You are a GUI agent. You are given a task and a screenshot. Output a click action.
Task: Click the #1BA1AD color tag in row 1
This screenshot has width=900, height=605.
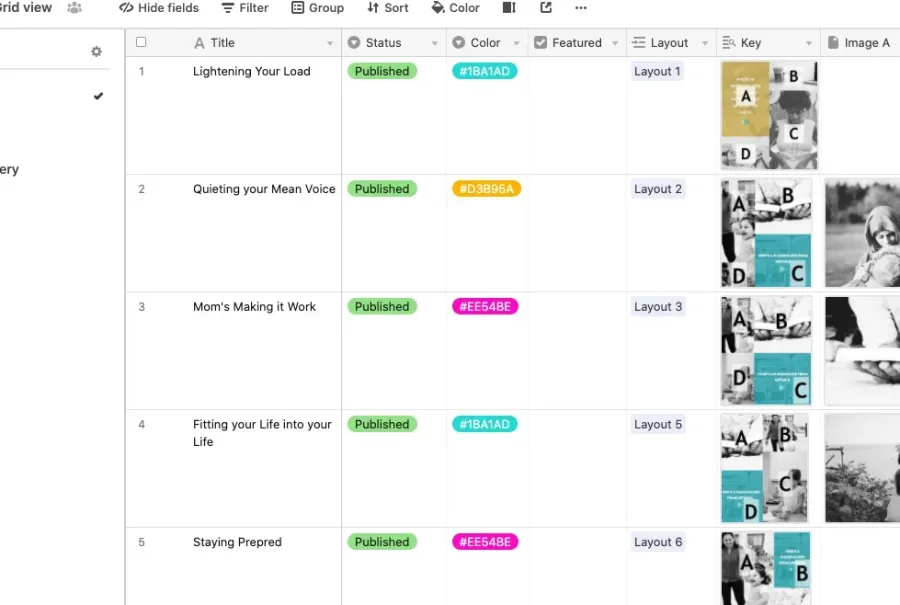[484, 71]
